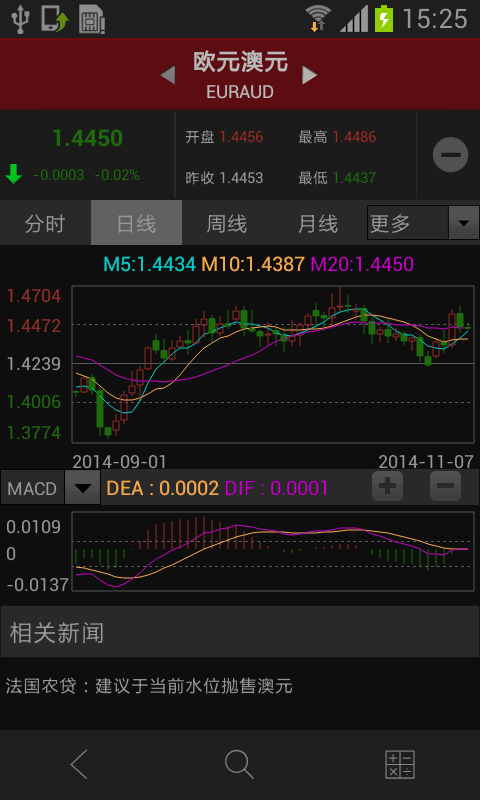This screenshot has height=800, width=480.
Task: Open the calculator icon in bottom bar
Action: click(399, 764)
